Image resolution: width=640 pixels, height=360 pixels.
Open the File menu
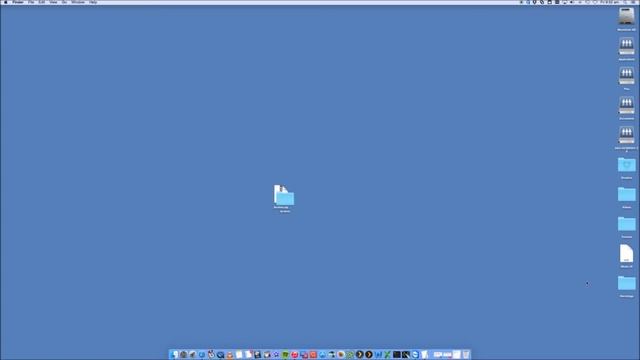(x=31, y=2)
